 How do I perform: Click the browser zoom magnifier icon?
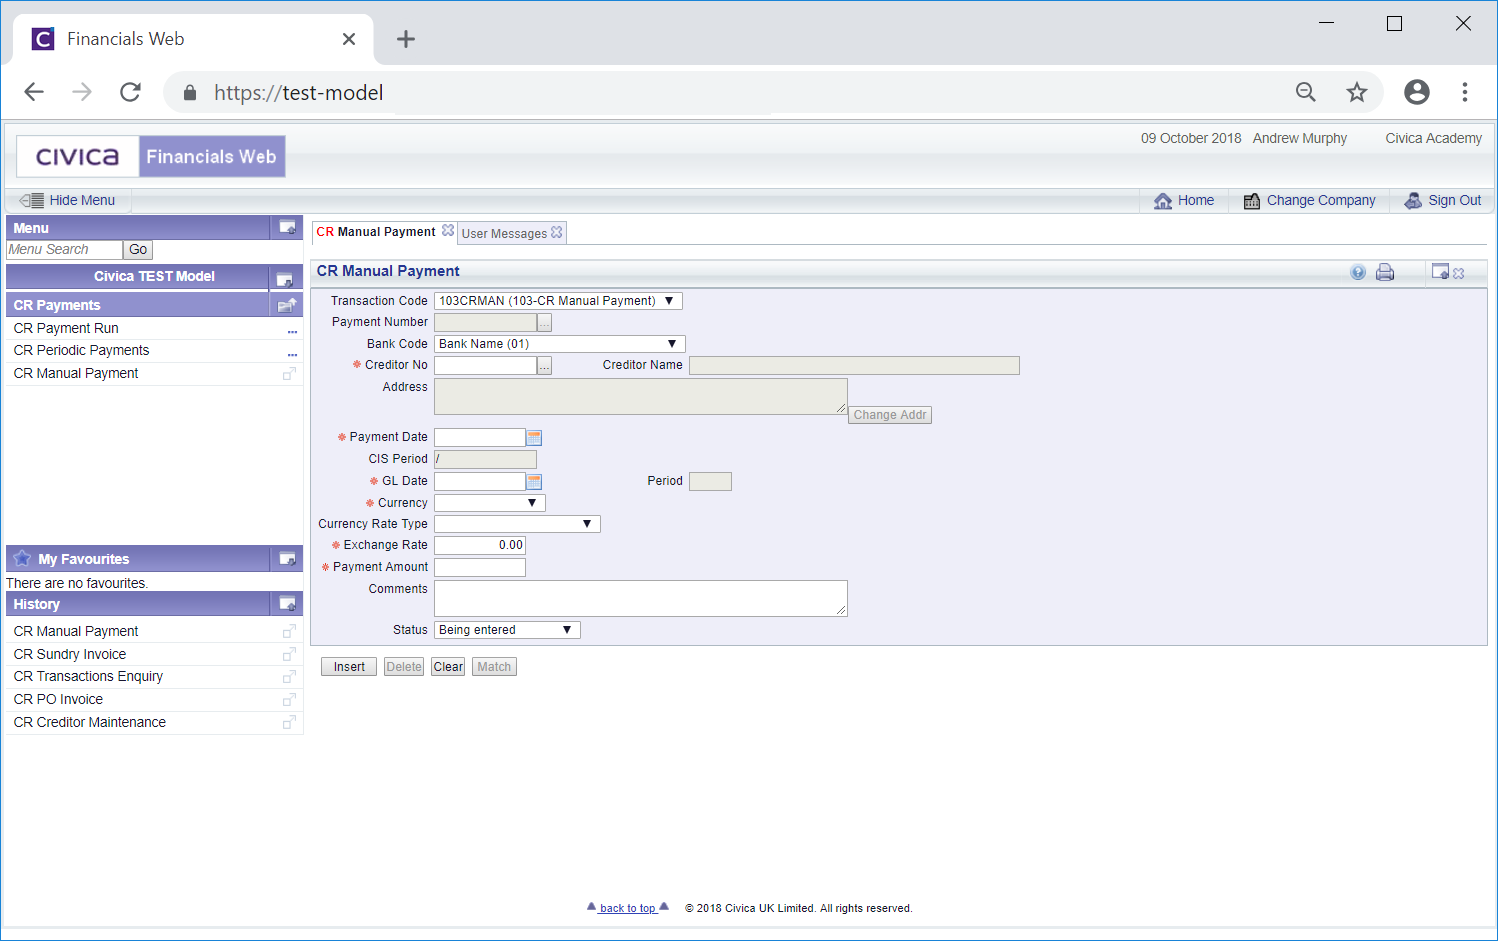[x=1306, y=92]
